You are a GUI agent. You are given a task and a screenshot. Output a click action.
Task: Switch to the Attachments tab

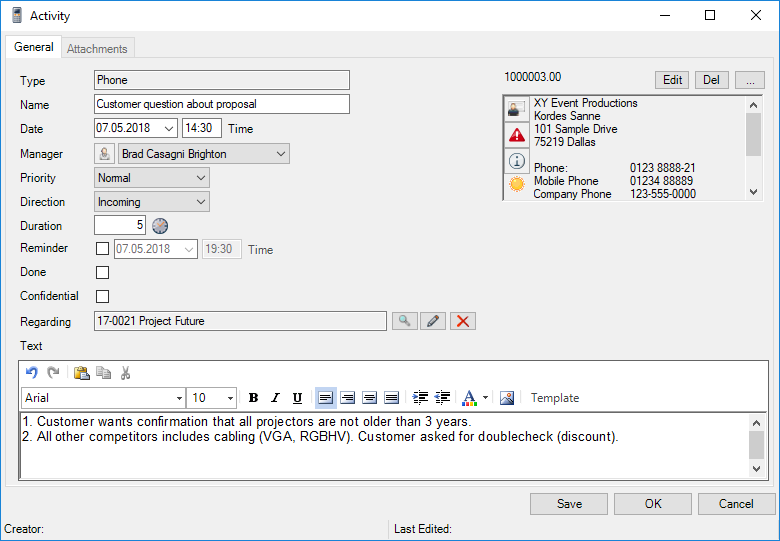[97, 48]
